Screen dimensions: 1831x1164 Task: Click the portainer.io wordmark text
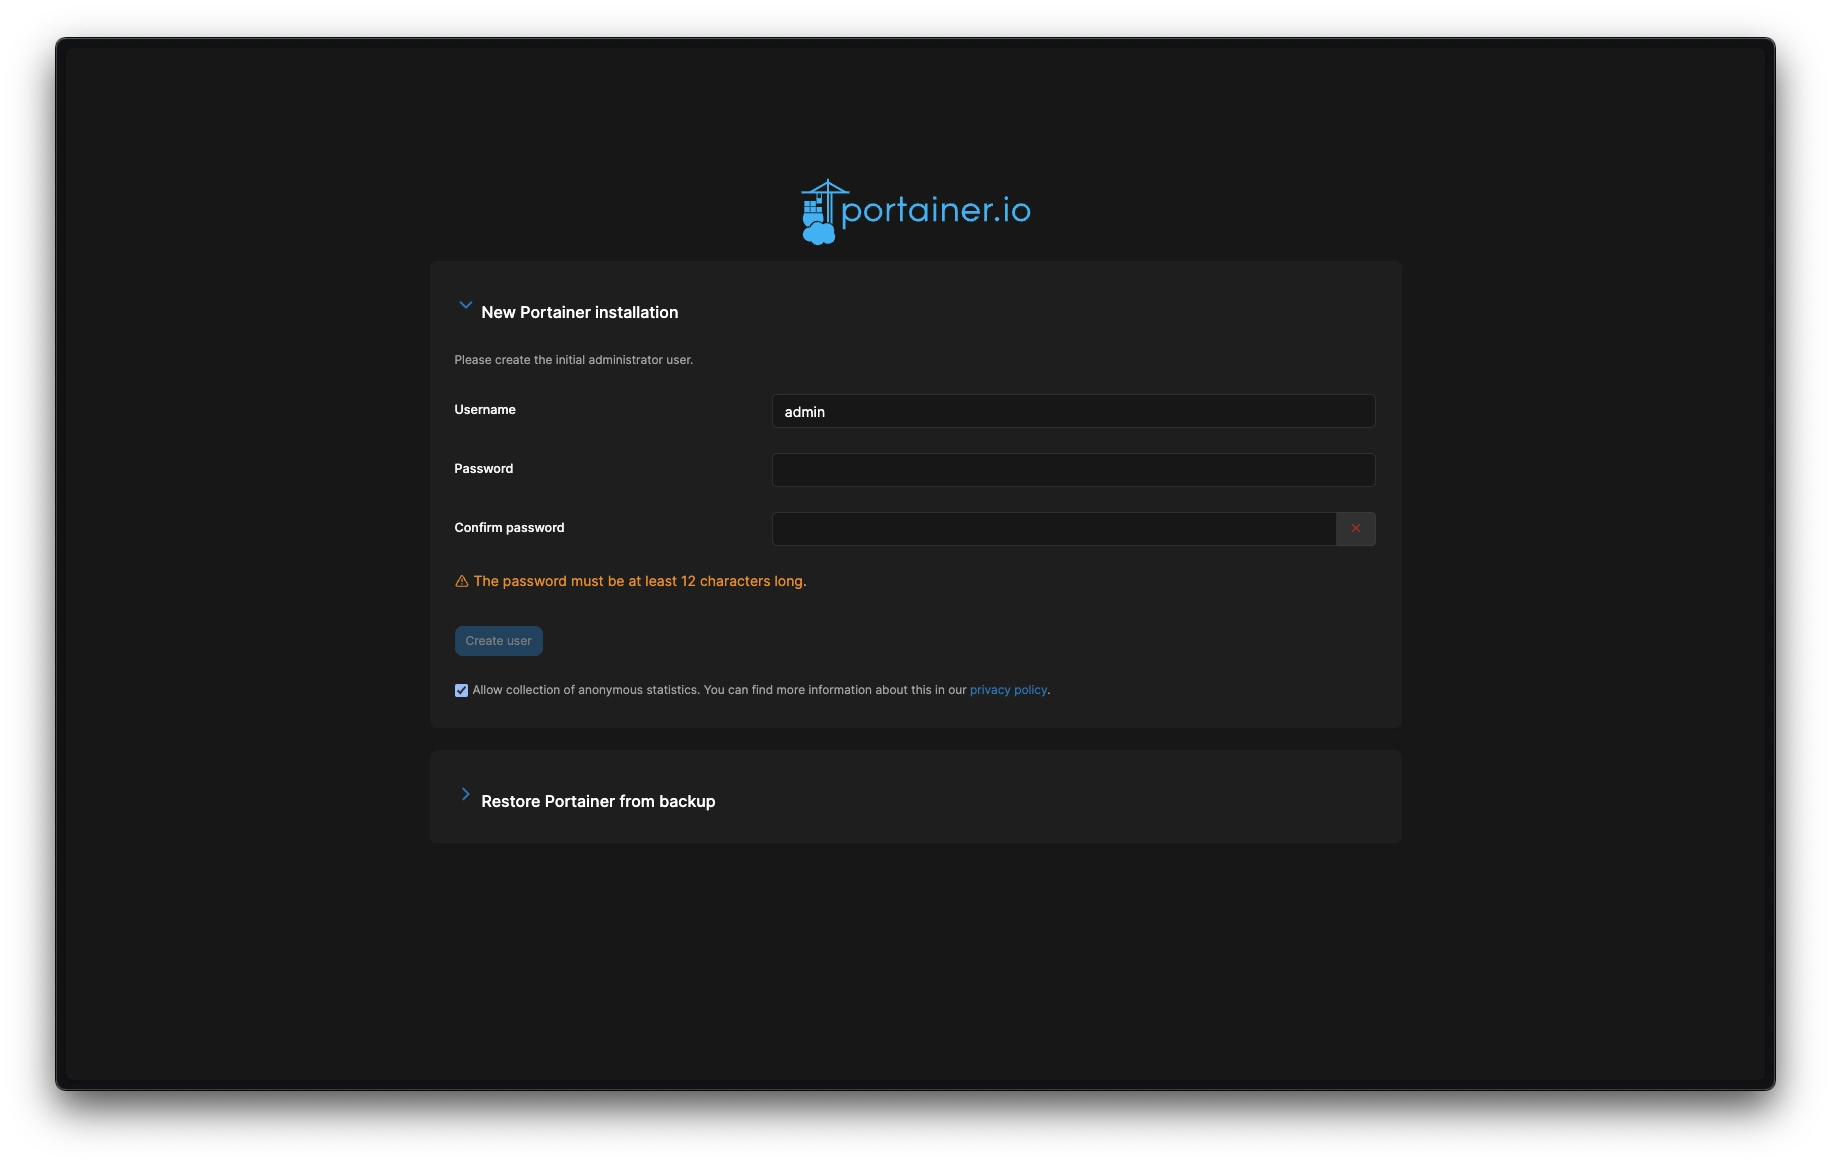tap(936, 211)
